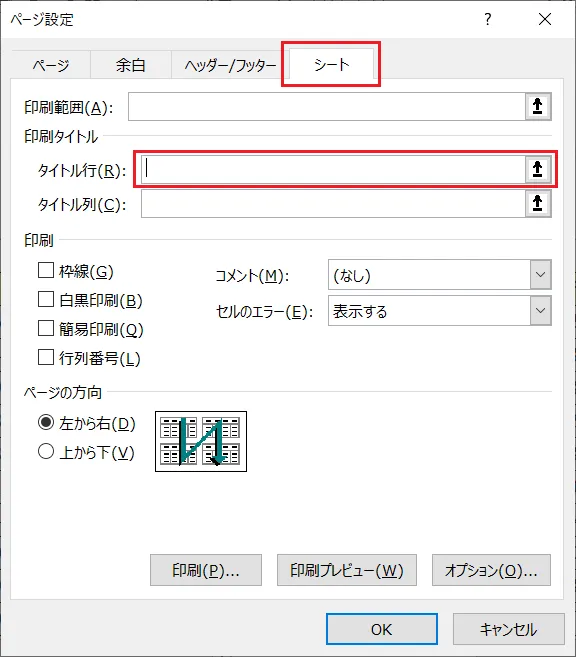Viewport: 576px width, 657px height.
Task: Open the help question mark icon
Action: coord(488,19)
